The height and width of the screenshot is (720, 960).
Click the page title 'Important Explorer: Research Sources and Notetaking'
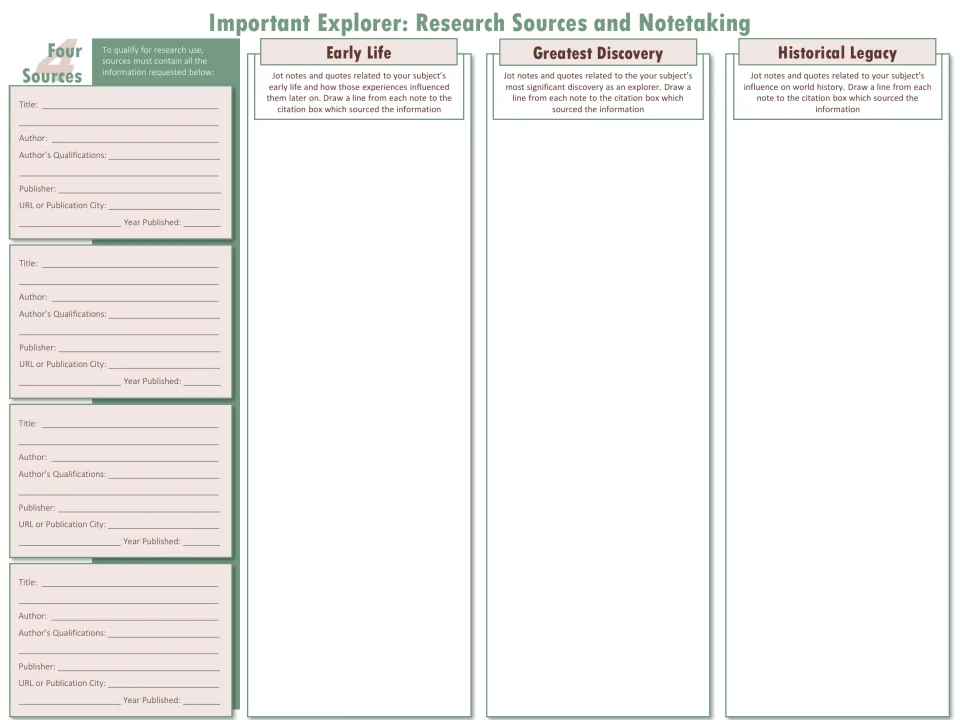[x=479, y=23]
